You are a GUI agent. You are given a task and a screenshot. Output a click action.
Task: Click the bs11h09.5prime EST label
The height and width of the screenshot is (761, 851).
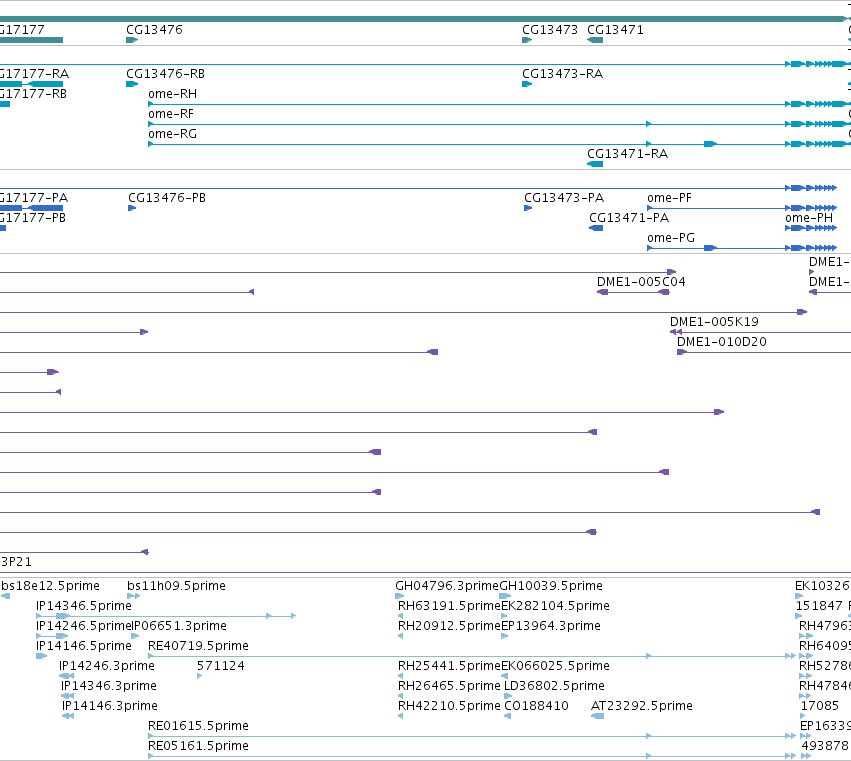click(x=176, y=586)
